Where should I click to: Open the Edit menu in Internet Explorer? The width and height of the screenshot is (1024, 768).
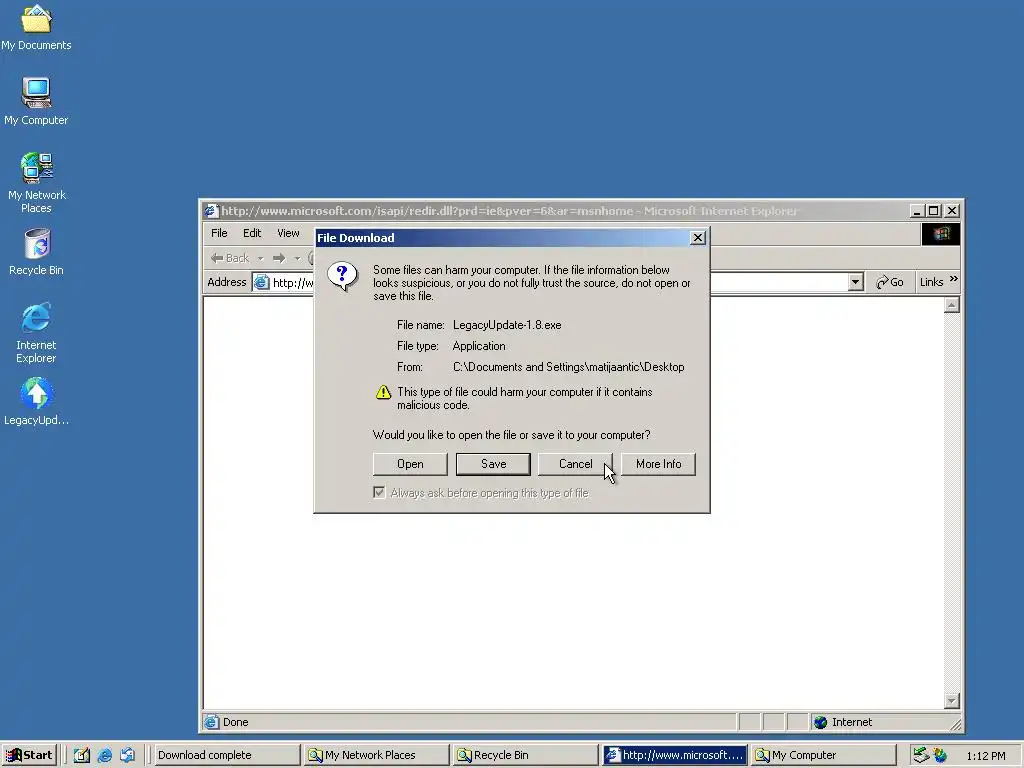click(252, 233)
